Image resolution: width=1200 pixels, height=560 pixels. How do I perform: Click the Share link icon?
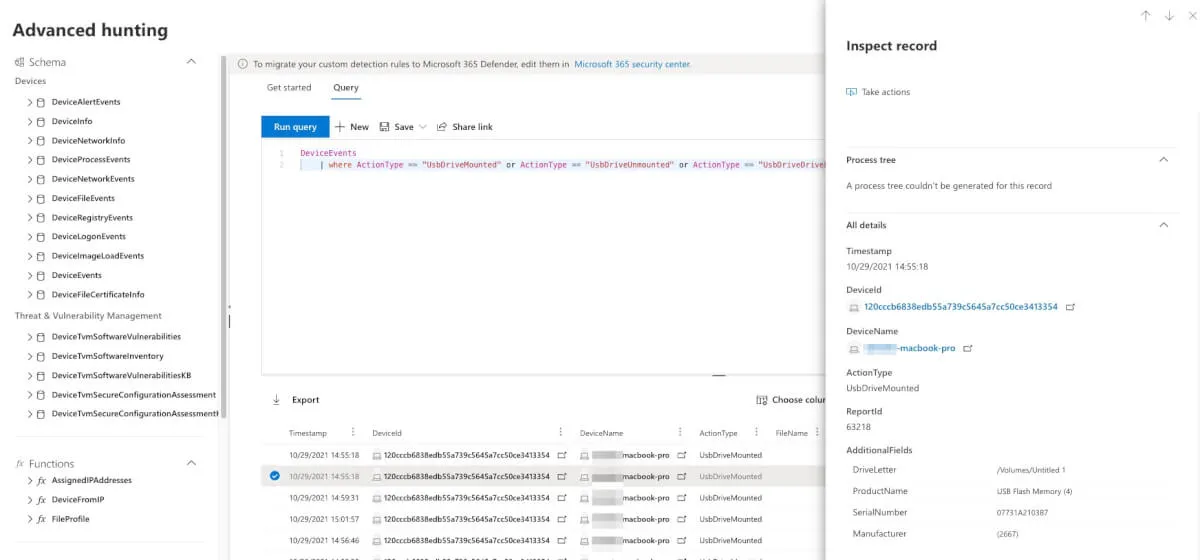[x=442, y=127]
